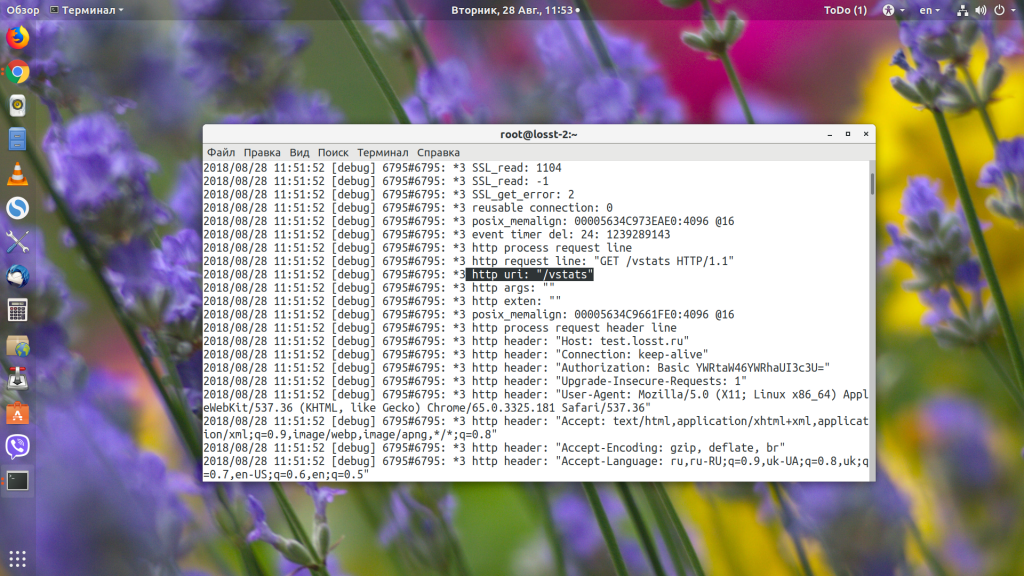Launch the Calculator app

tap(17, 309)
